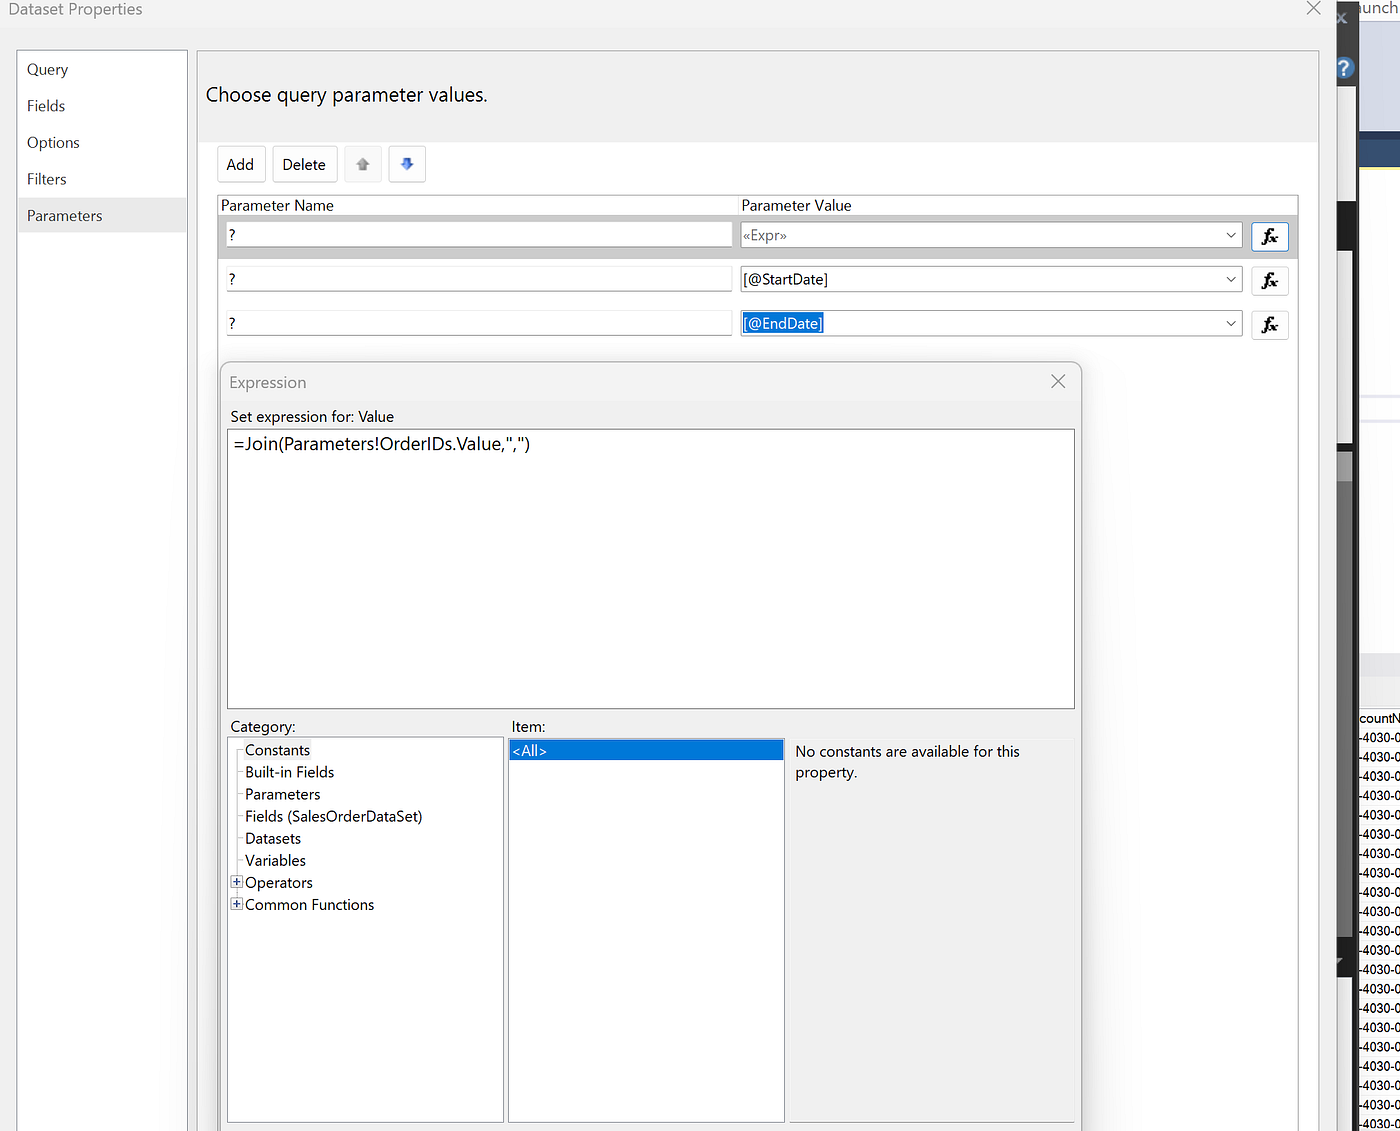The width and height of the screenshot is (1400, 1131).
Task: Click the Add parameter button
Action: tap(241, 164)
